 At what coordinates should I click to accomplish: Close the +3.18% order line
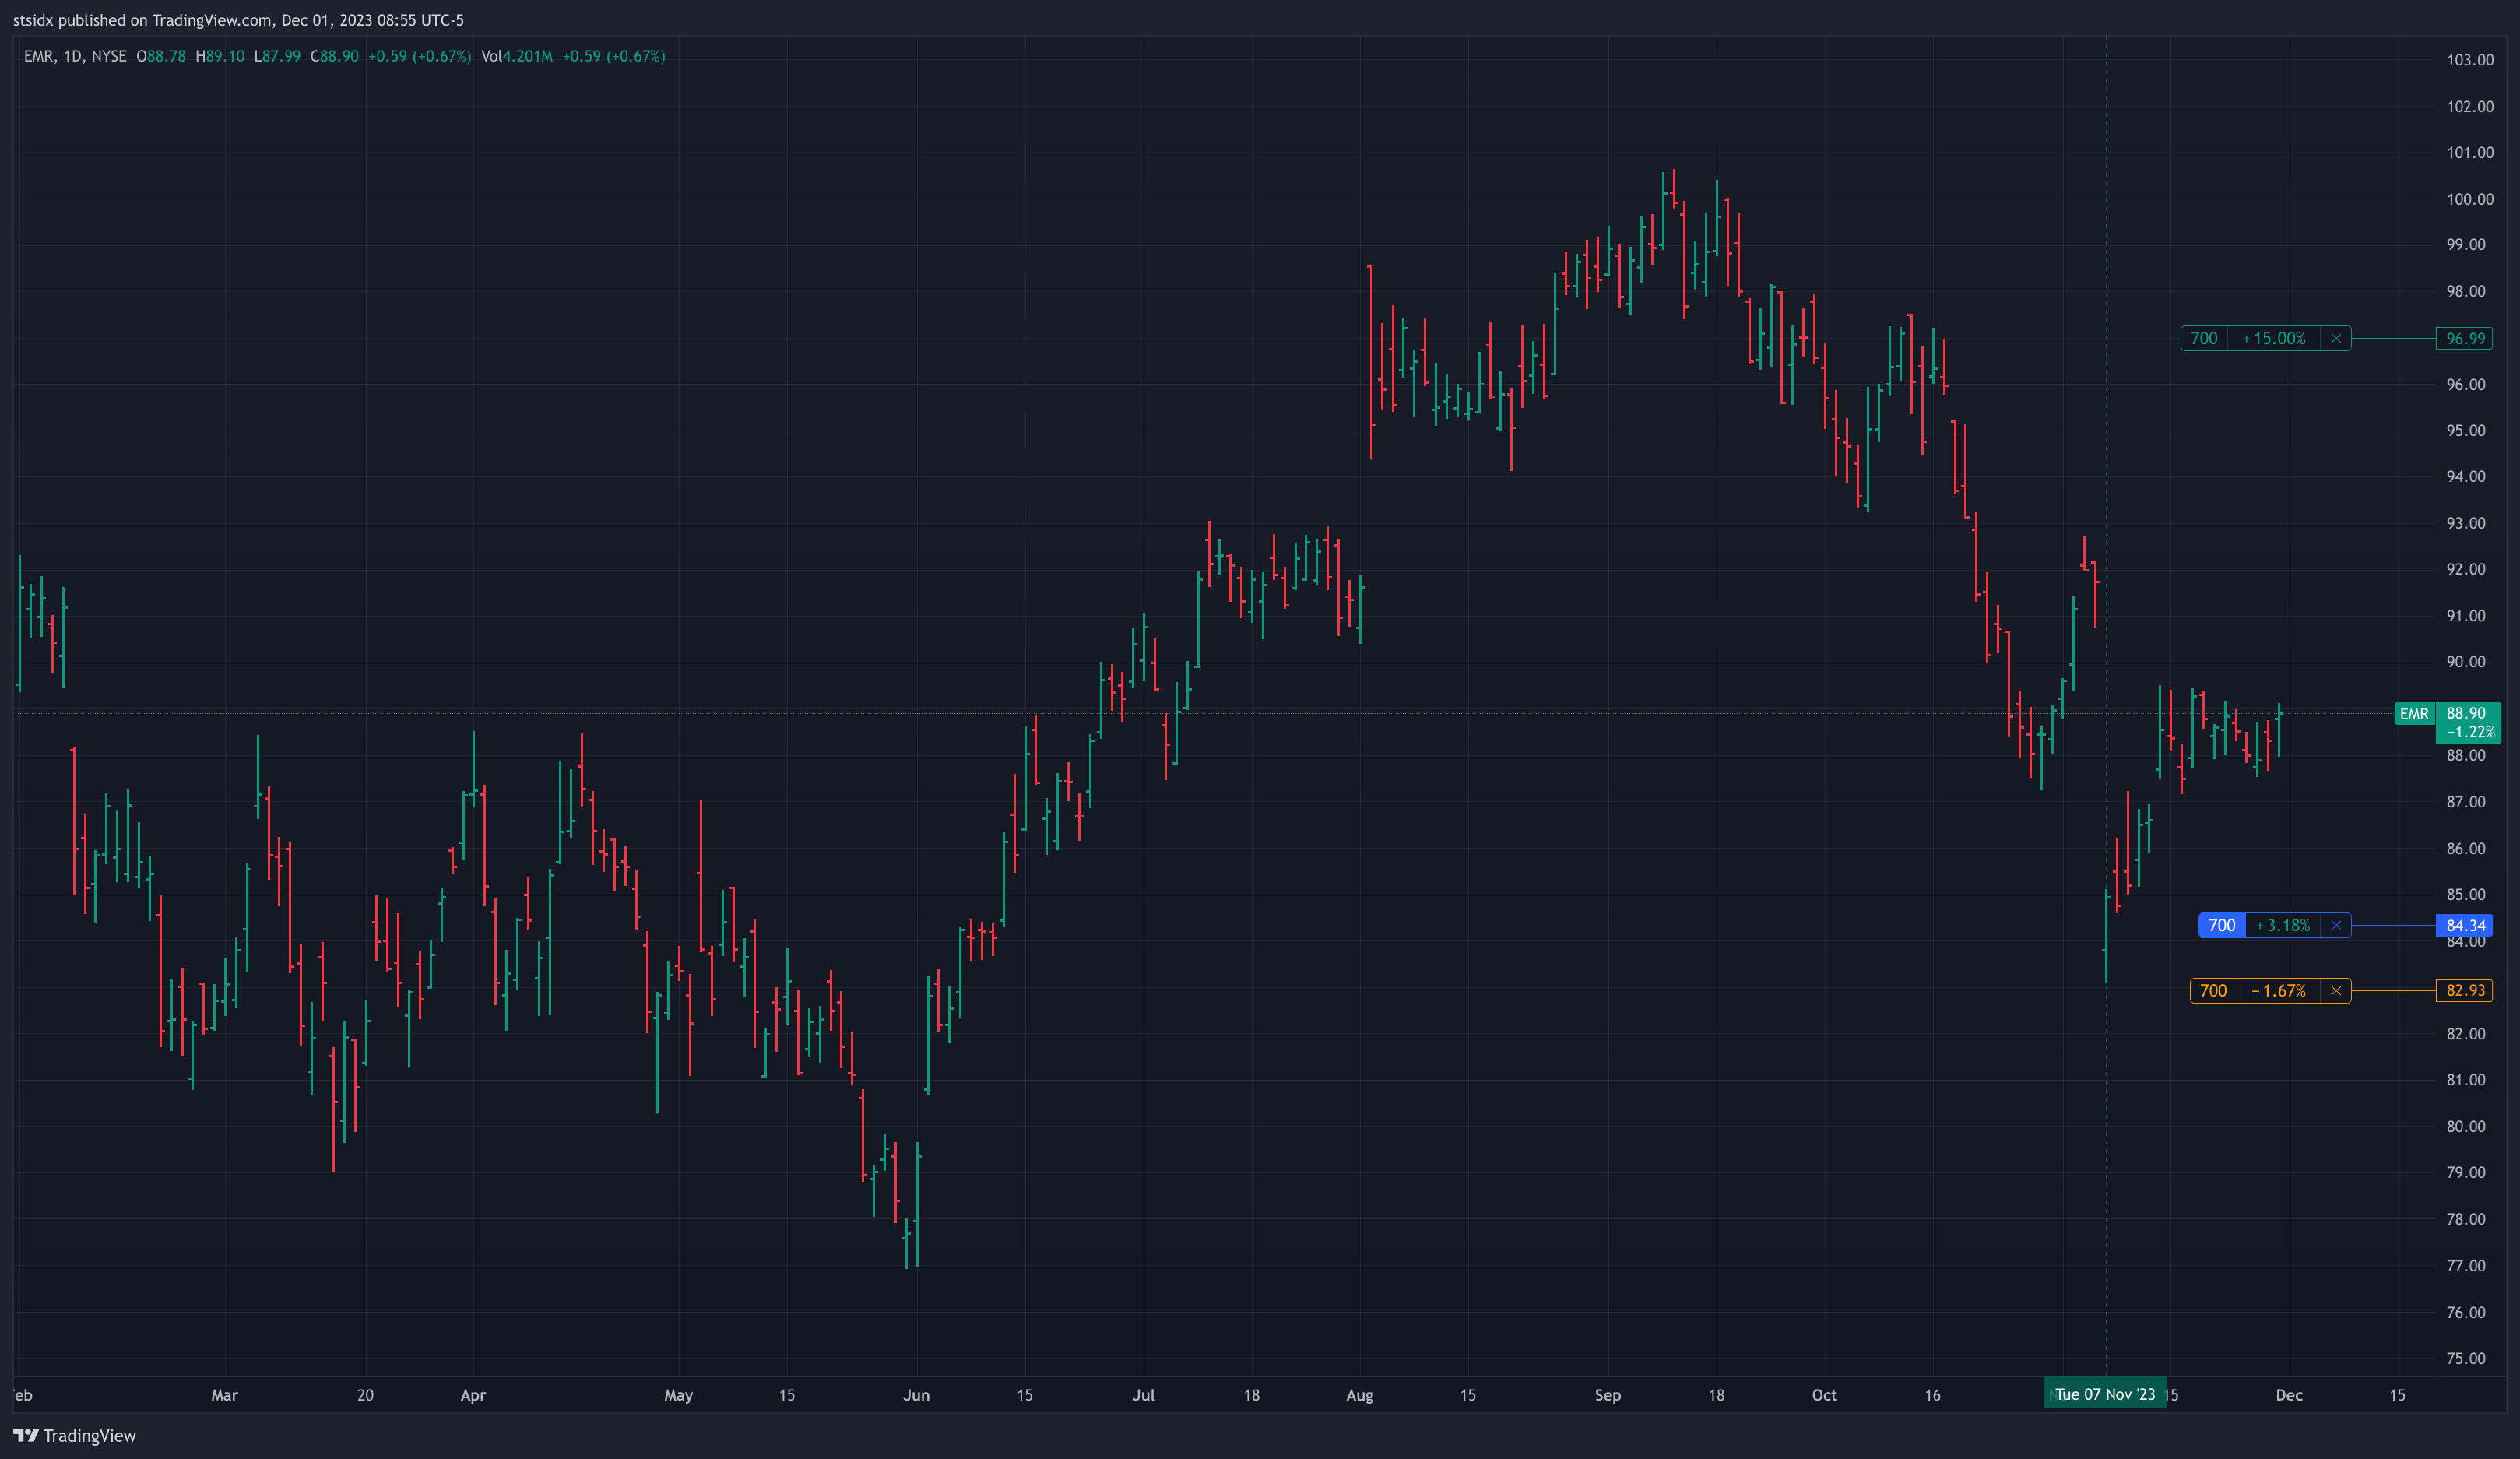pos(2336,925)
